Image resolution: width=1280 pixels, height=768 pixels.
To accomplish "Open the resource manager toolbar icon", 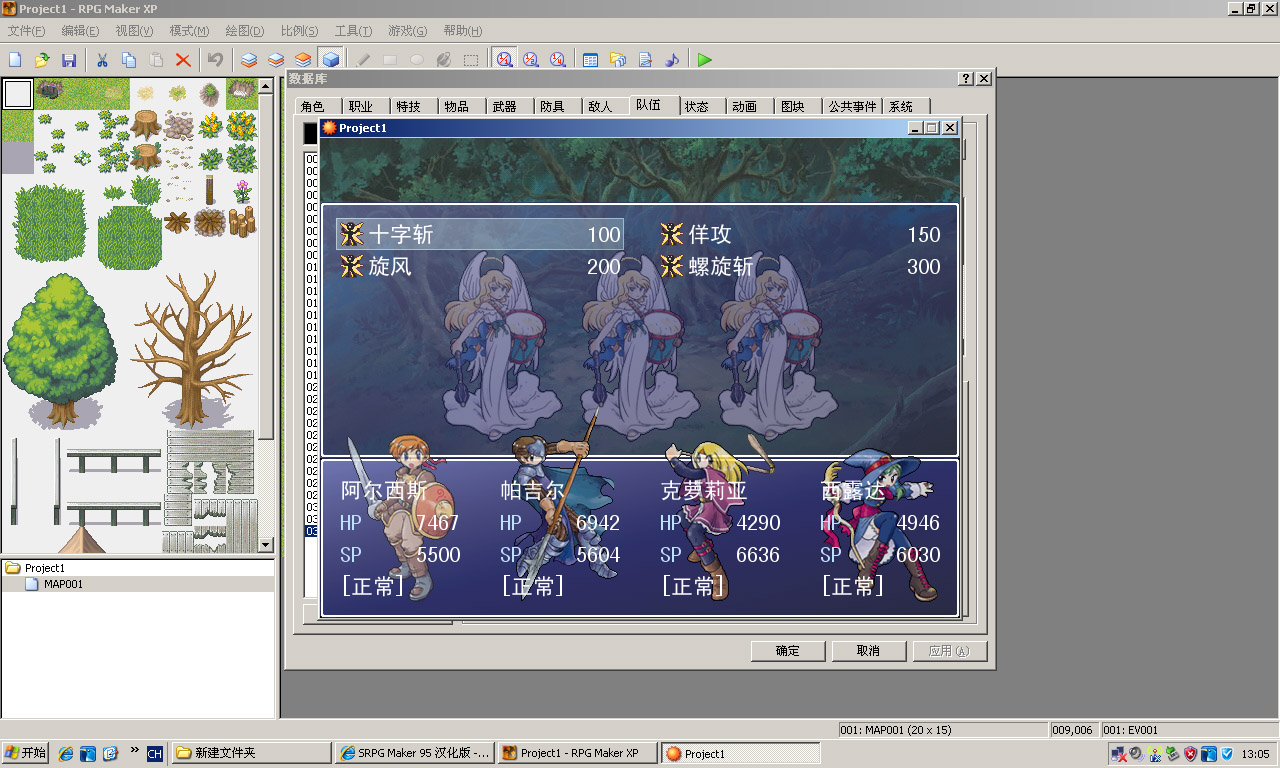I will click(x=617, y=60).
